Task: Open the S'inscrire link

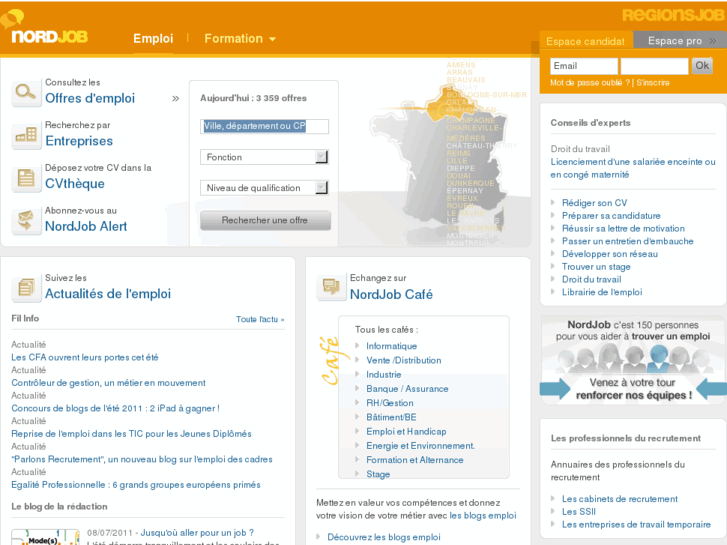Action: pyautogui.click(x=653, y=83)
